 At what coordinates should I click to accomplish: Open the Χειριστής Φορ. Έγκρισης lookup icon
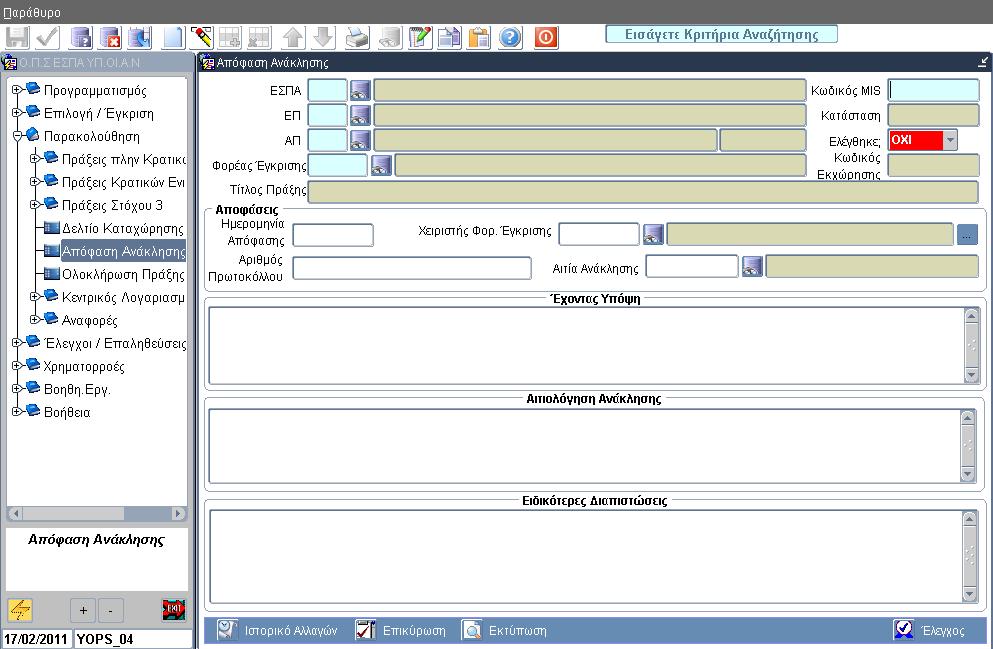pyautogui.click(x=654, y=234)
